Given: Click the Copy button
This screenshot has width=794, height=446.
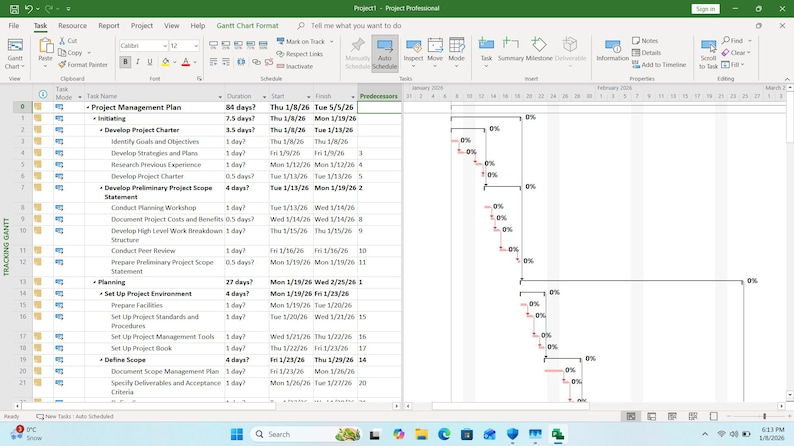Looking at the screenshot, I should click(x=71, y=53).
